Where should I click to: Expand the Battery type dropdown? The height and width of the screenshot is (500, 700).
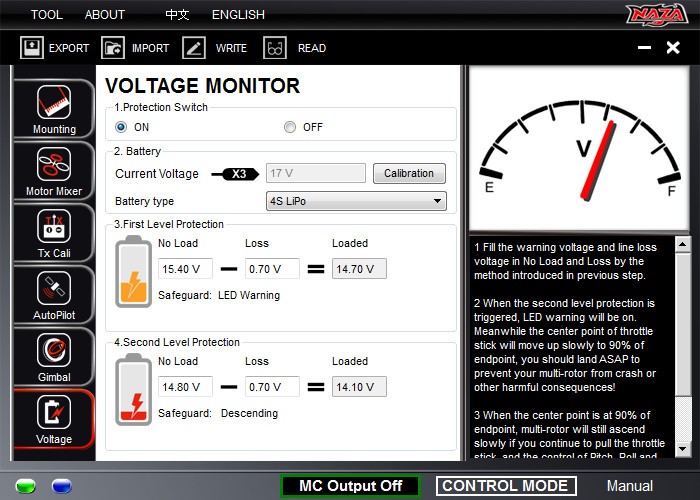coord(355,201)
